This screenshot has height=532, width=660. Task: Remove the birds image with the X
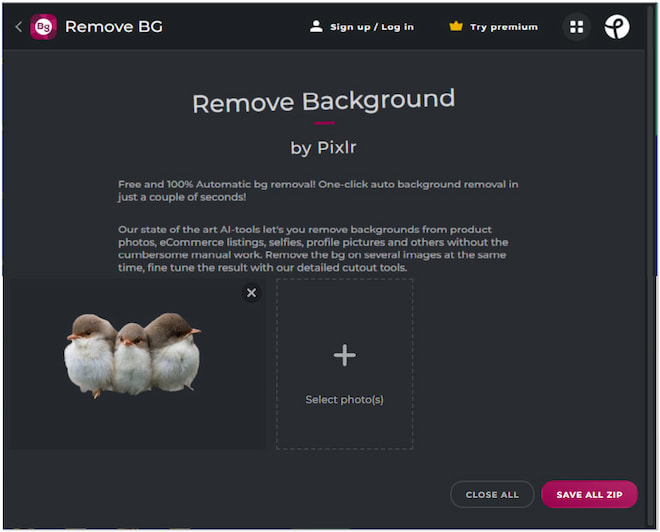coord(251,292)
